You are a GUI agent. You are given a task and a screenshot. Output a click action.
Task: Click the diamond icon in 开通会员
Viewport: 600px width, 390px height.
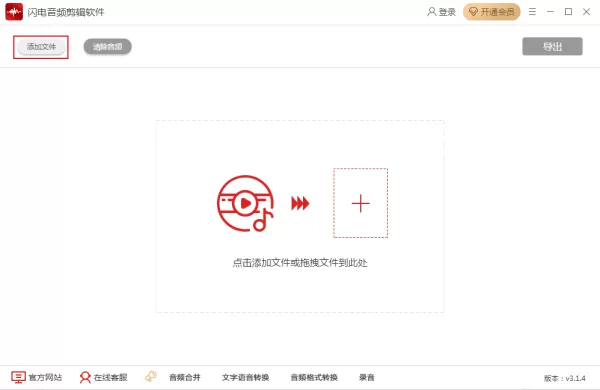tap(473, 12)
